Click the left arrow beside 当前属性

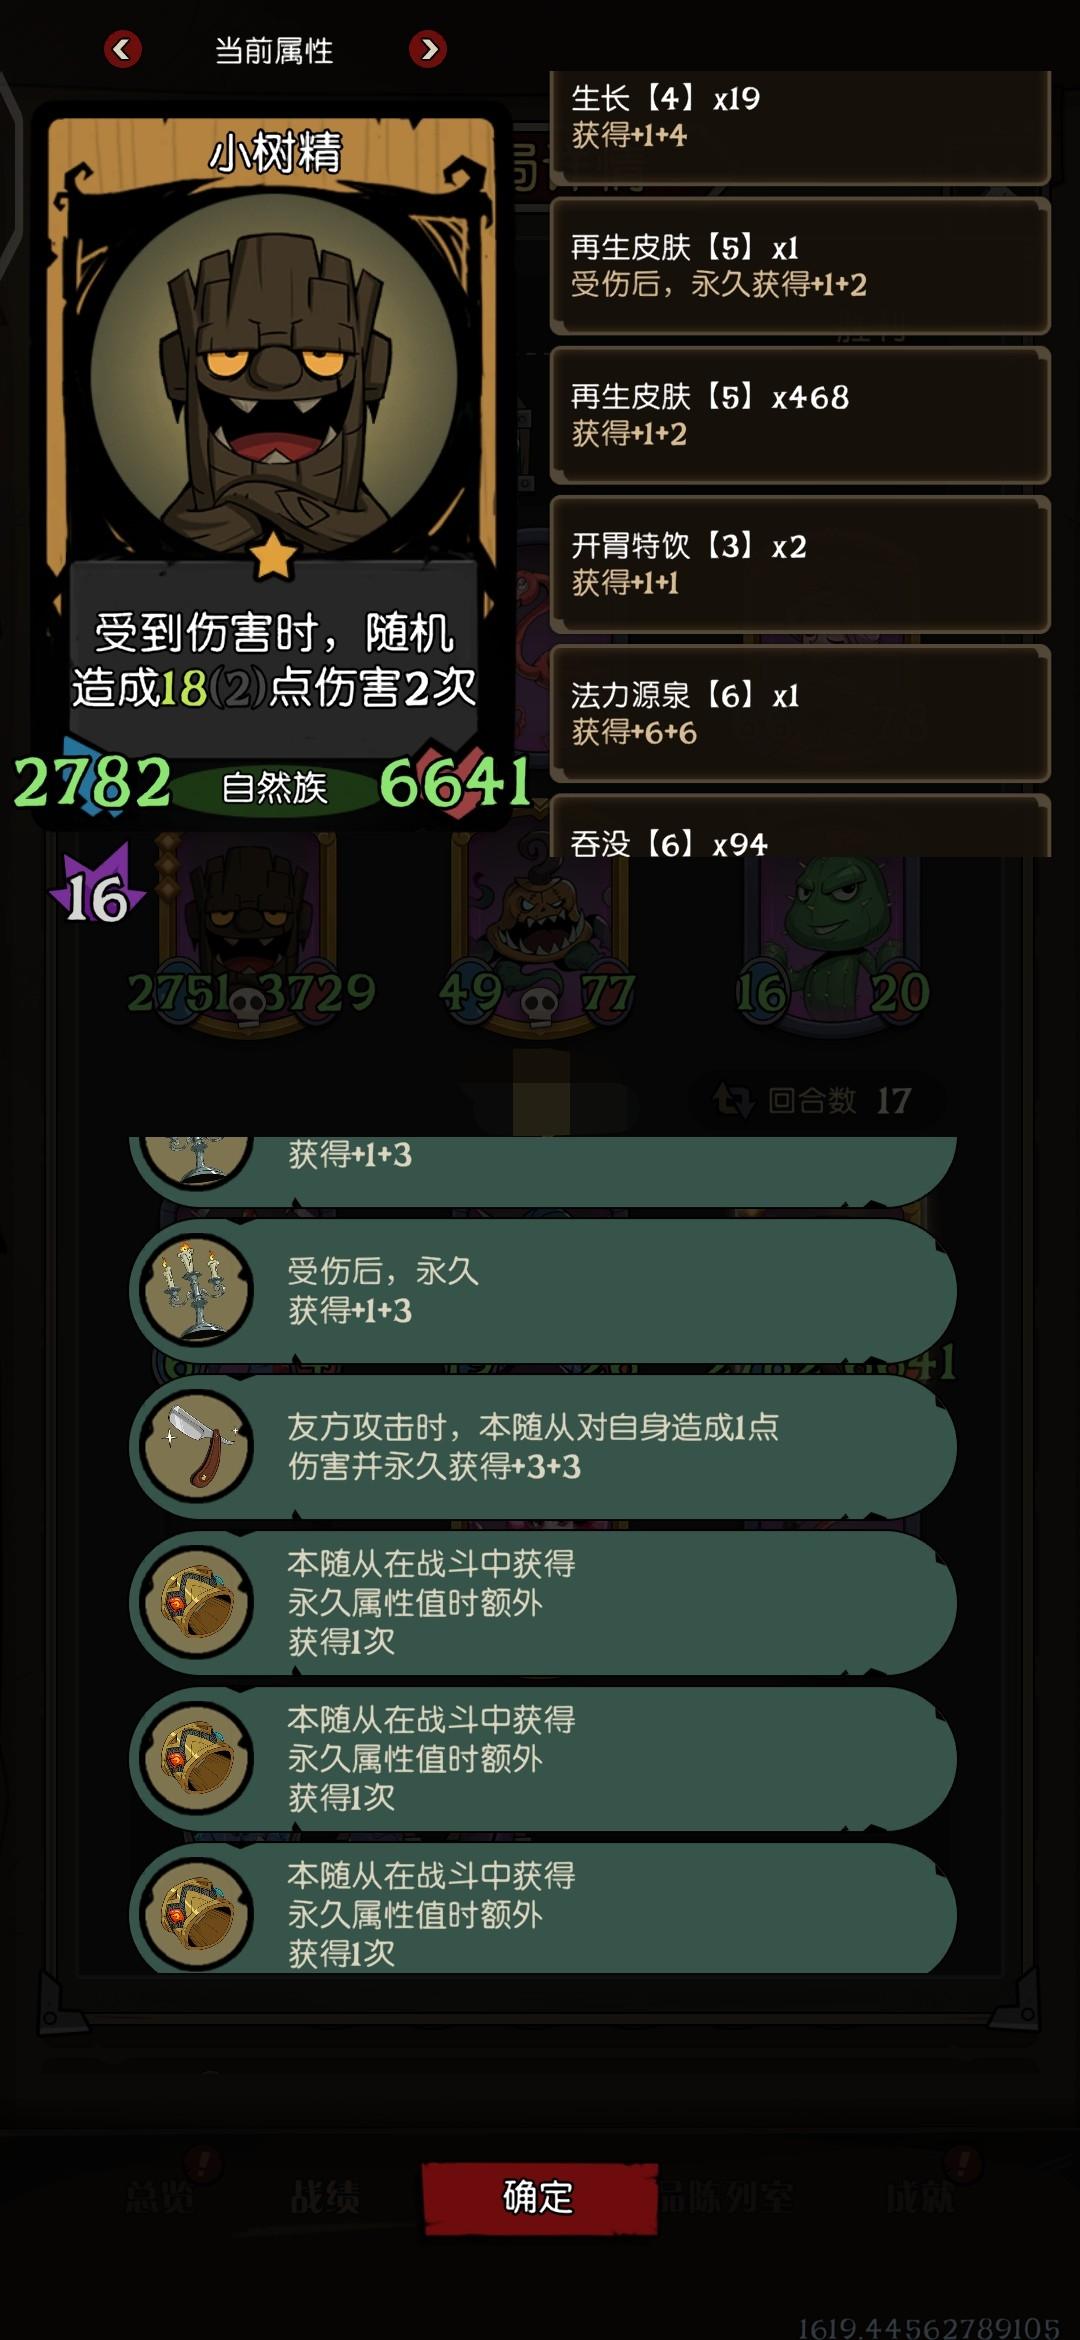coord(122,49)
